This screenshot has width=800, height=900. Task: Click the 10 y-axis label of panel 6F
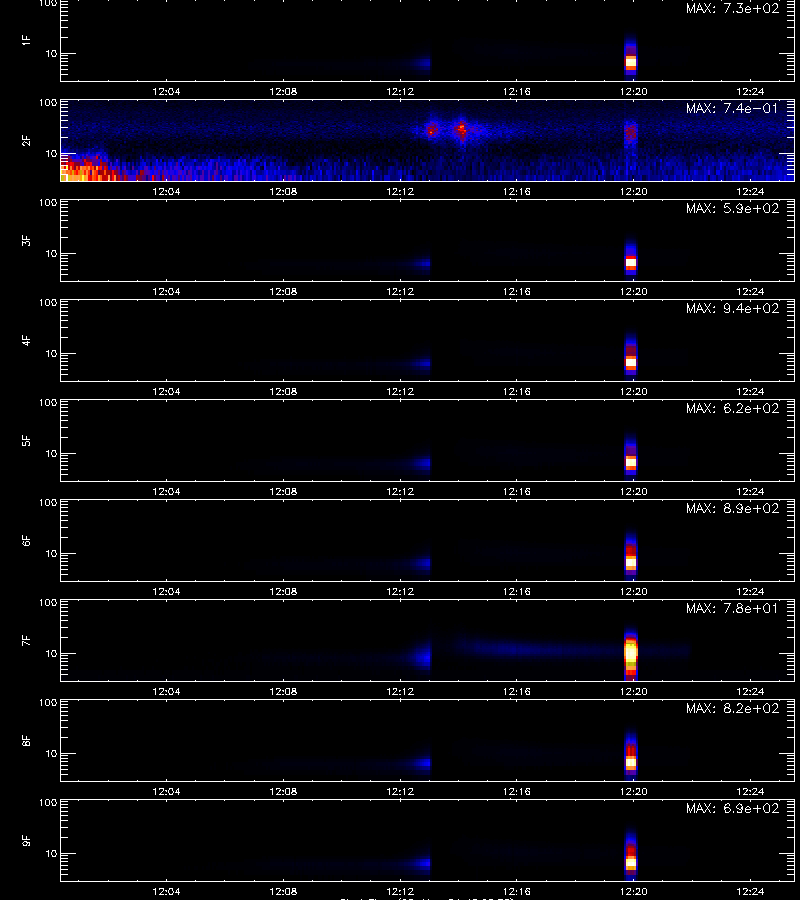click(x=51, y=553)
